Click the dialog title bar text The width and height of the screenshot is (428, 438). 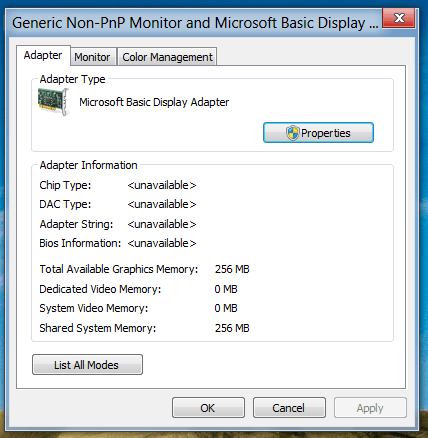click(195, 23)
